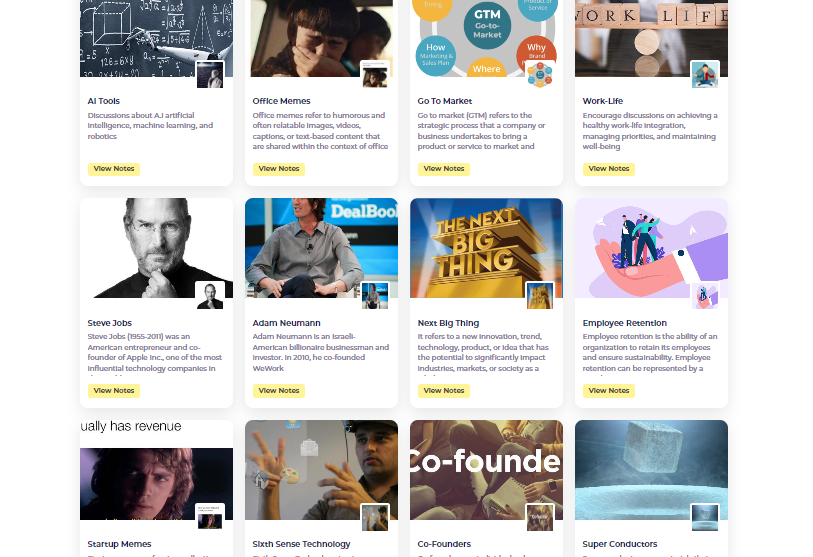Open The Next Big Thing golden cover image
This screenshot has height=557, width=813.
point(486,248)
